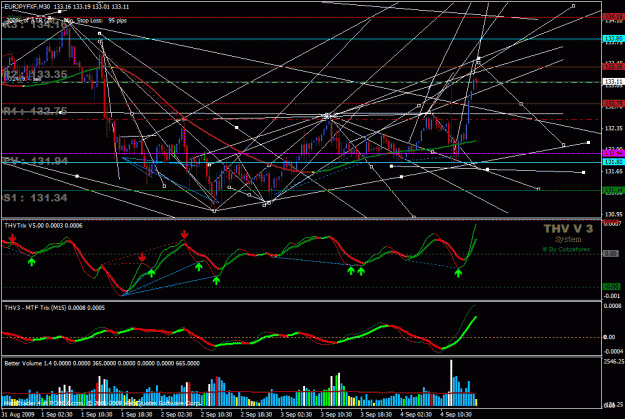Click the 1 Sep 18:30 time label
This screenshot has width=625, height=419.
(x=137, y=414)
